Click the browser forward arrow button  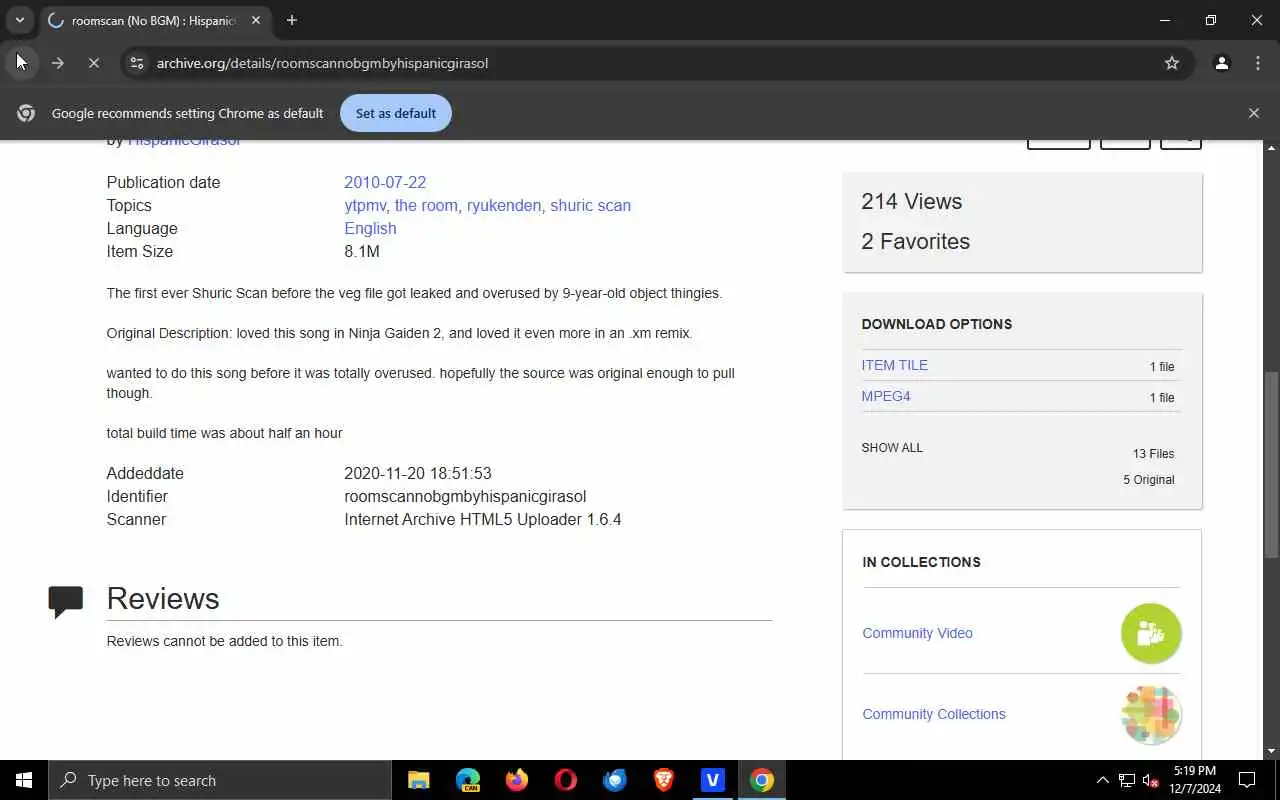coord(58,63)
